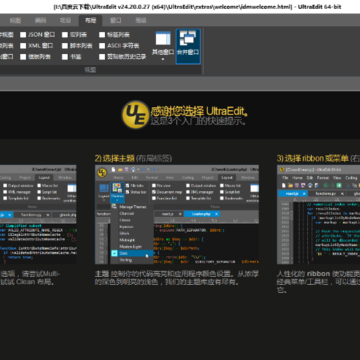Switch to the 高级 ribbon tab

141,21
